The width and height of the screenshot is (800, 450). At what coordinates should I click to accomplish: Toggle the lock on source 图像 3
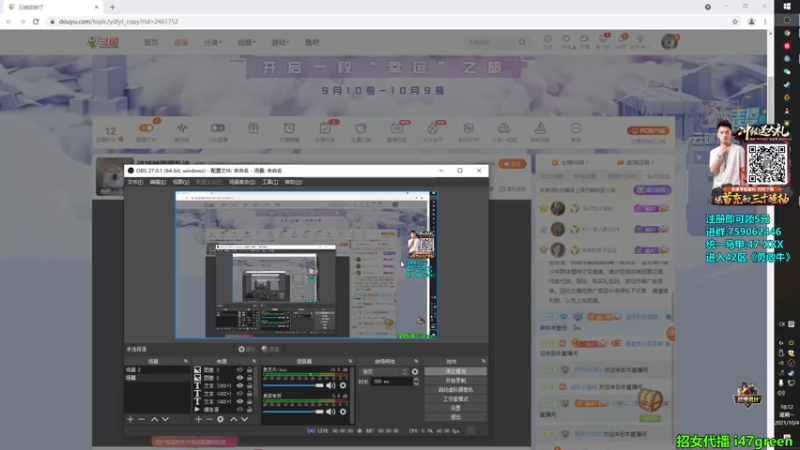point(249,370)
